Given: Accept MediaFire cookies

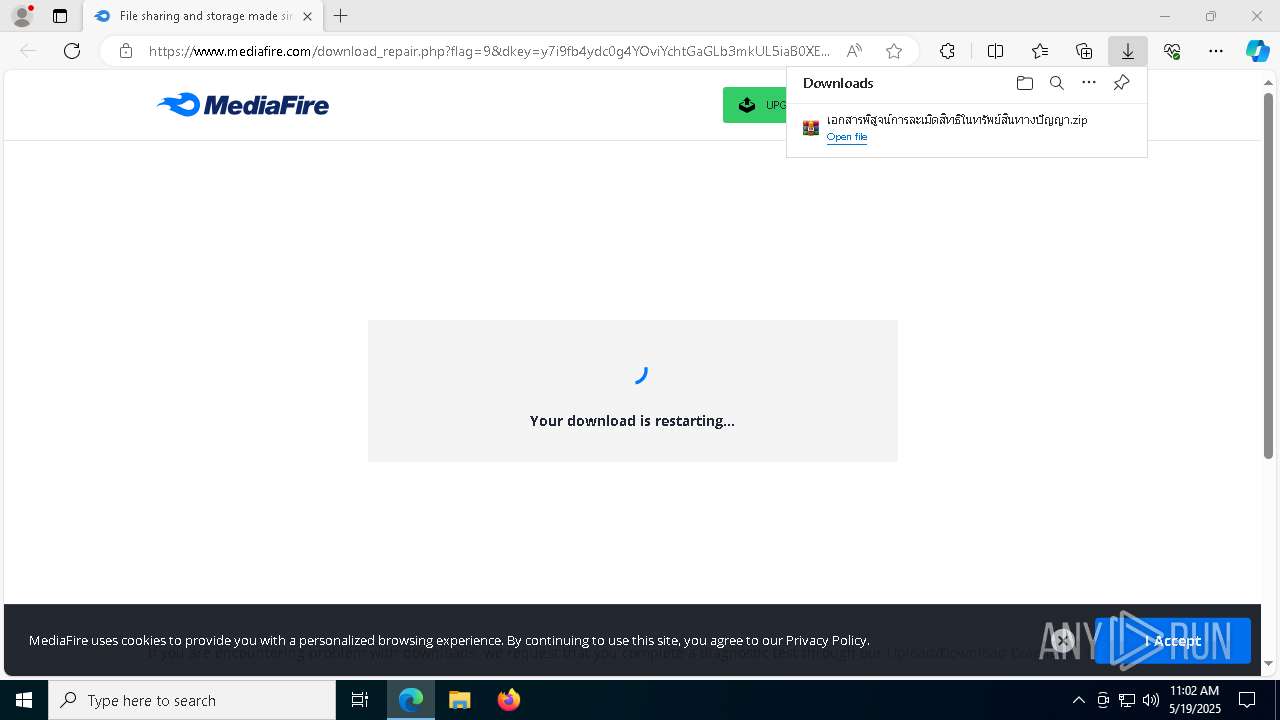Looking at the screenshot, I should click(1173, 641).
